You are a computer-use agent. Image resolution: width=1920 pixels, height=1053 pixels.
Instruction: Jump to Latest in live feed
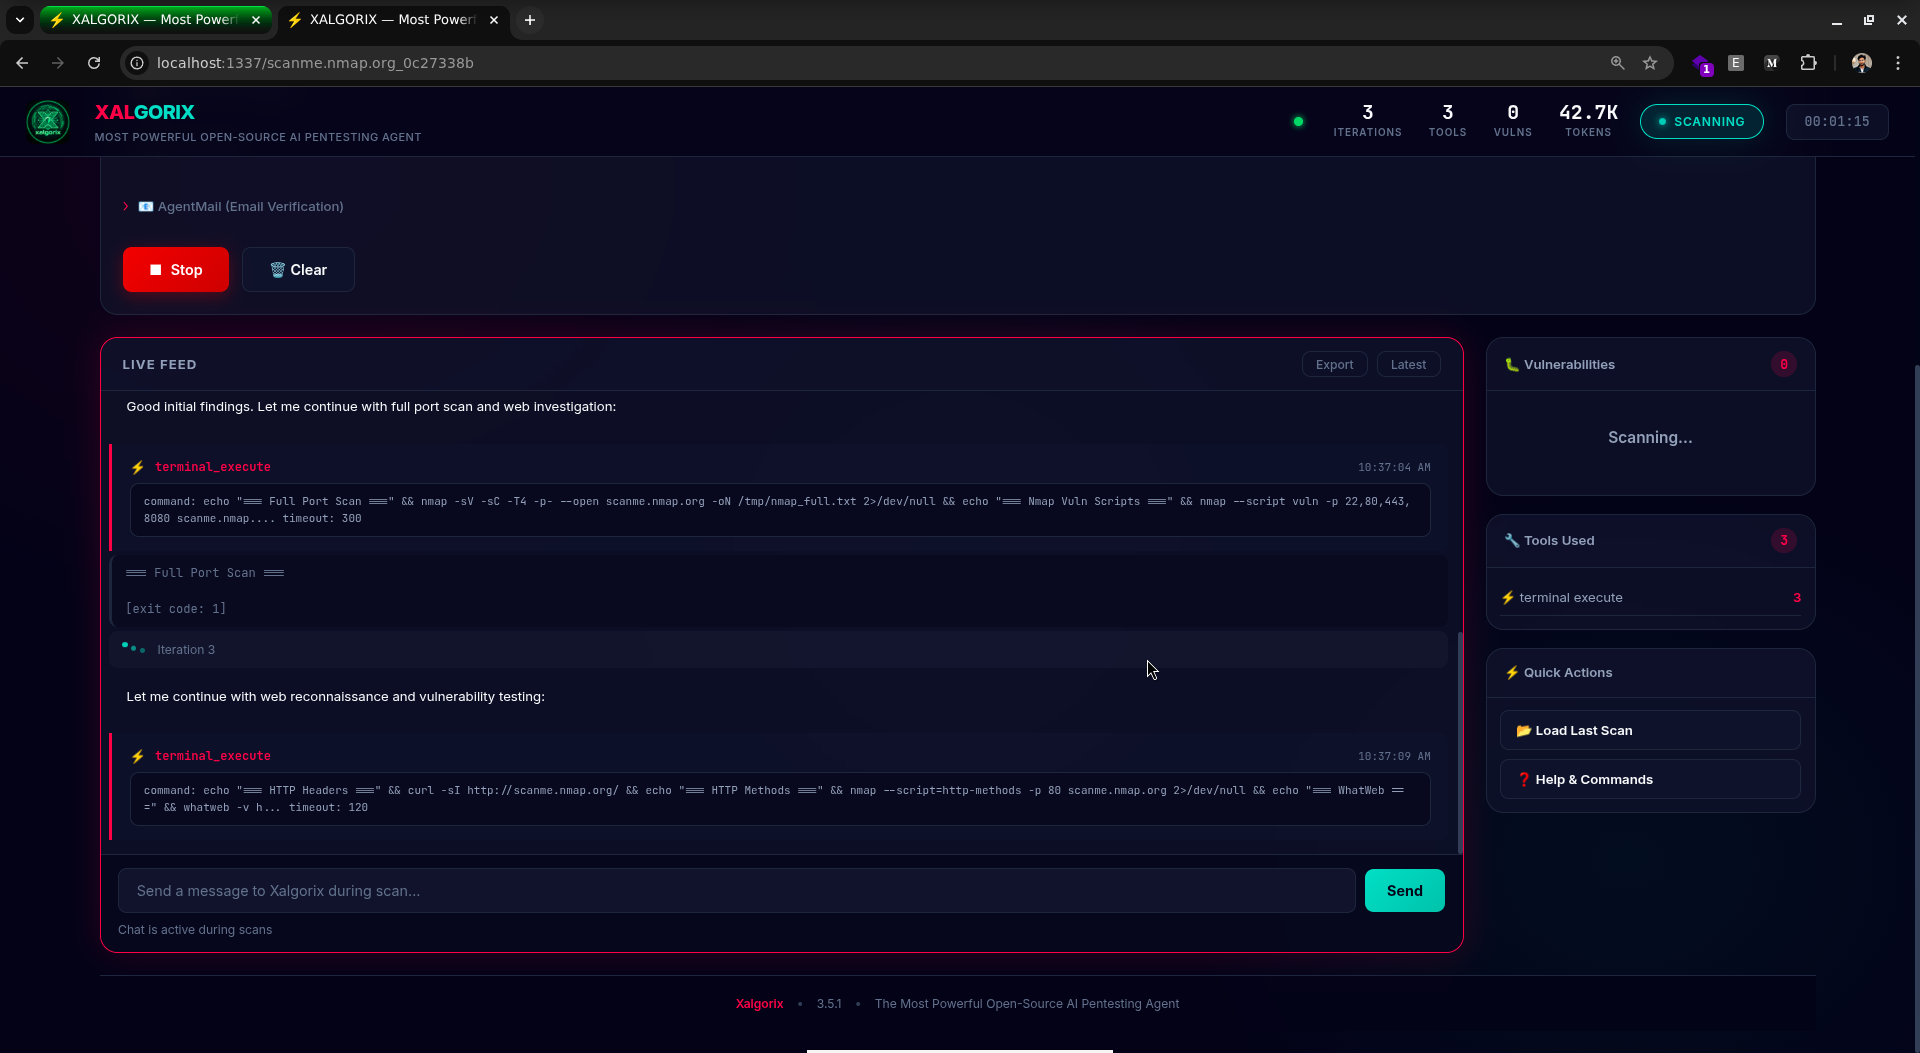pos(1408,365)
